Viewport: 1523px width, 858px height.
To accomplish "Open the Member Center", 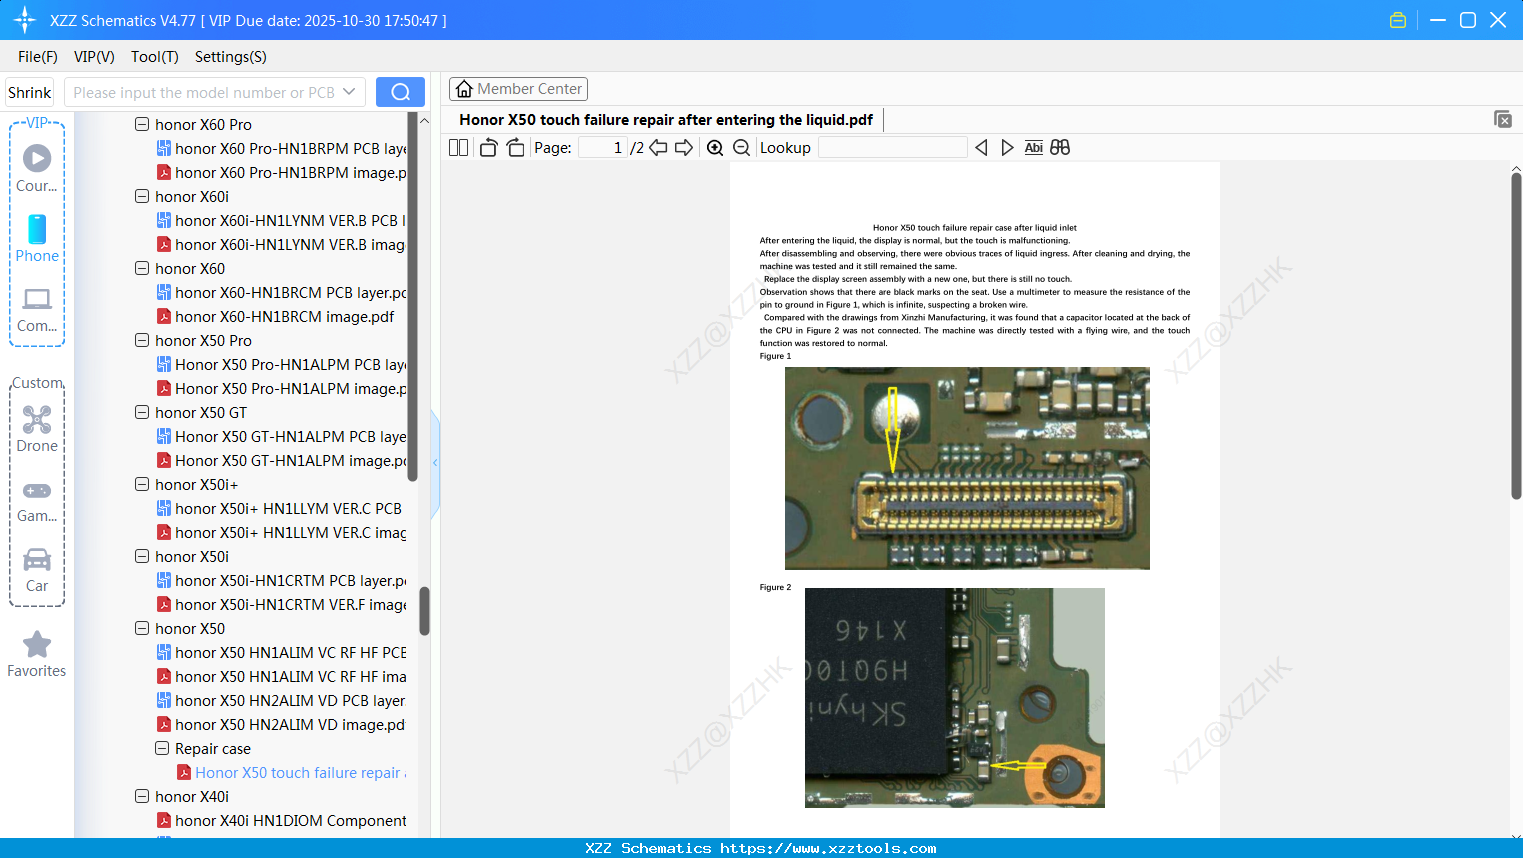I will (x=518, y=89).
